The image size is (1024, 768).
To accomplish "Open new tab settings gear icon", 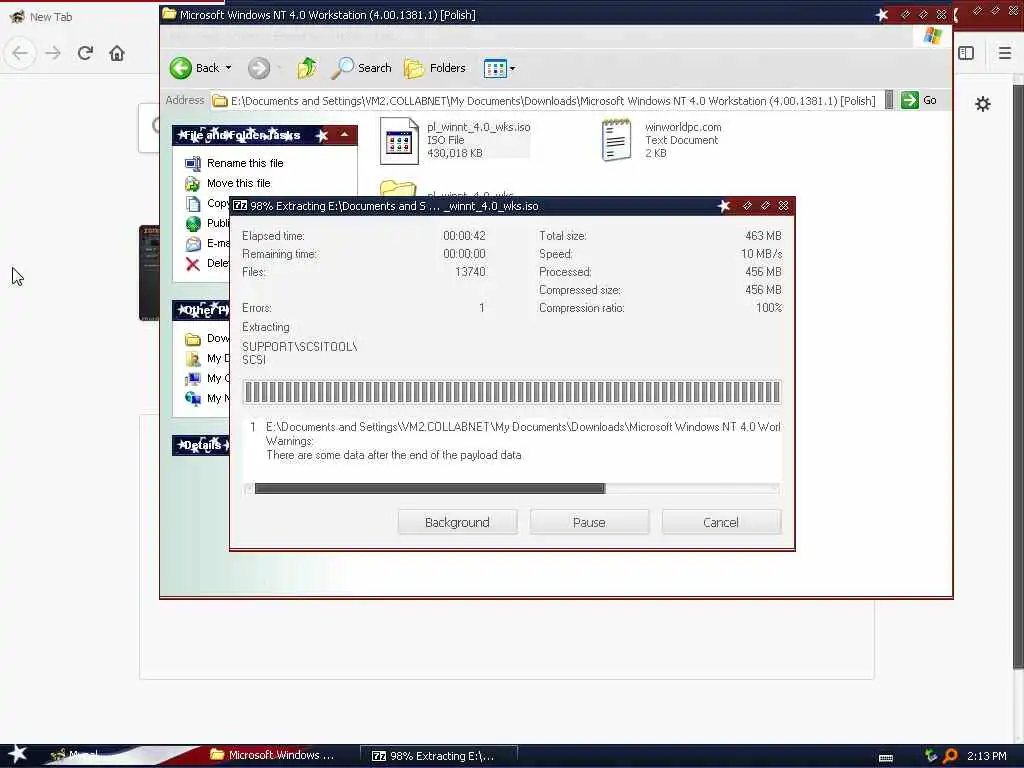I will tap(982, 104).
